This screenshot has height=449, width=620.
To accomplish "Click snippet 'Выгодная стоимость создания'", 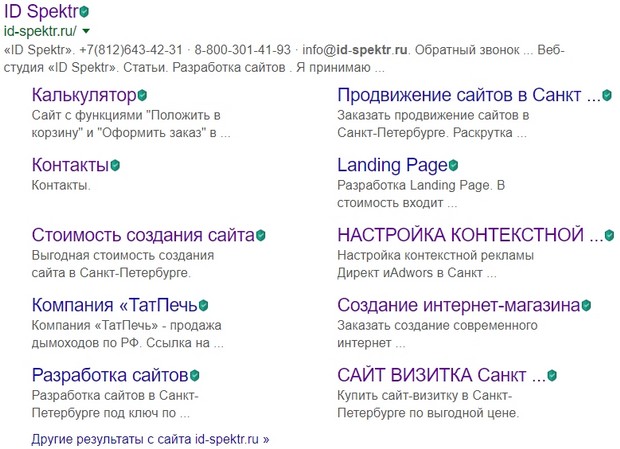I will [x=123, y=255].
